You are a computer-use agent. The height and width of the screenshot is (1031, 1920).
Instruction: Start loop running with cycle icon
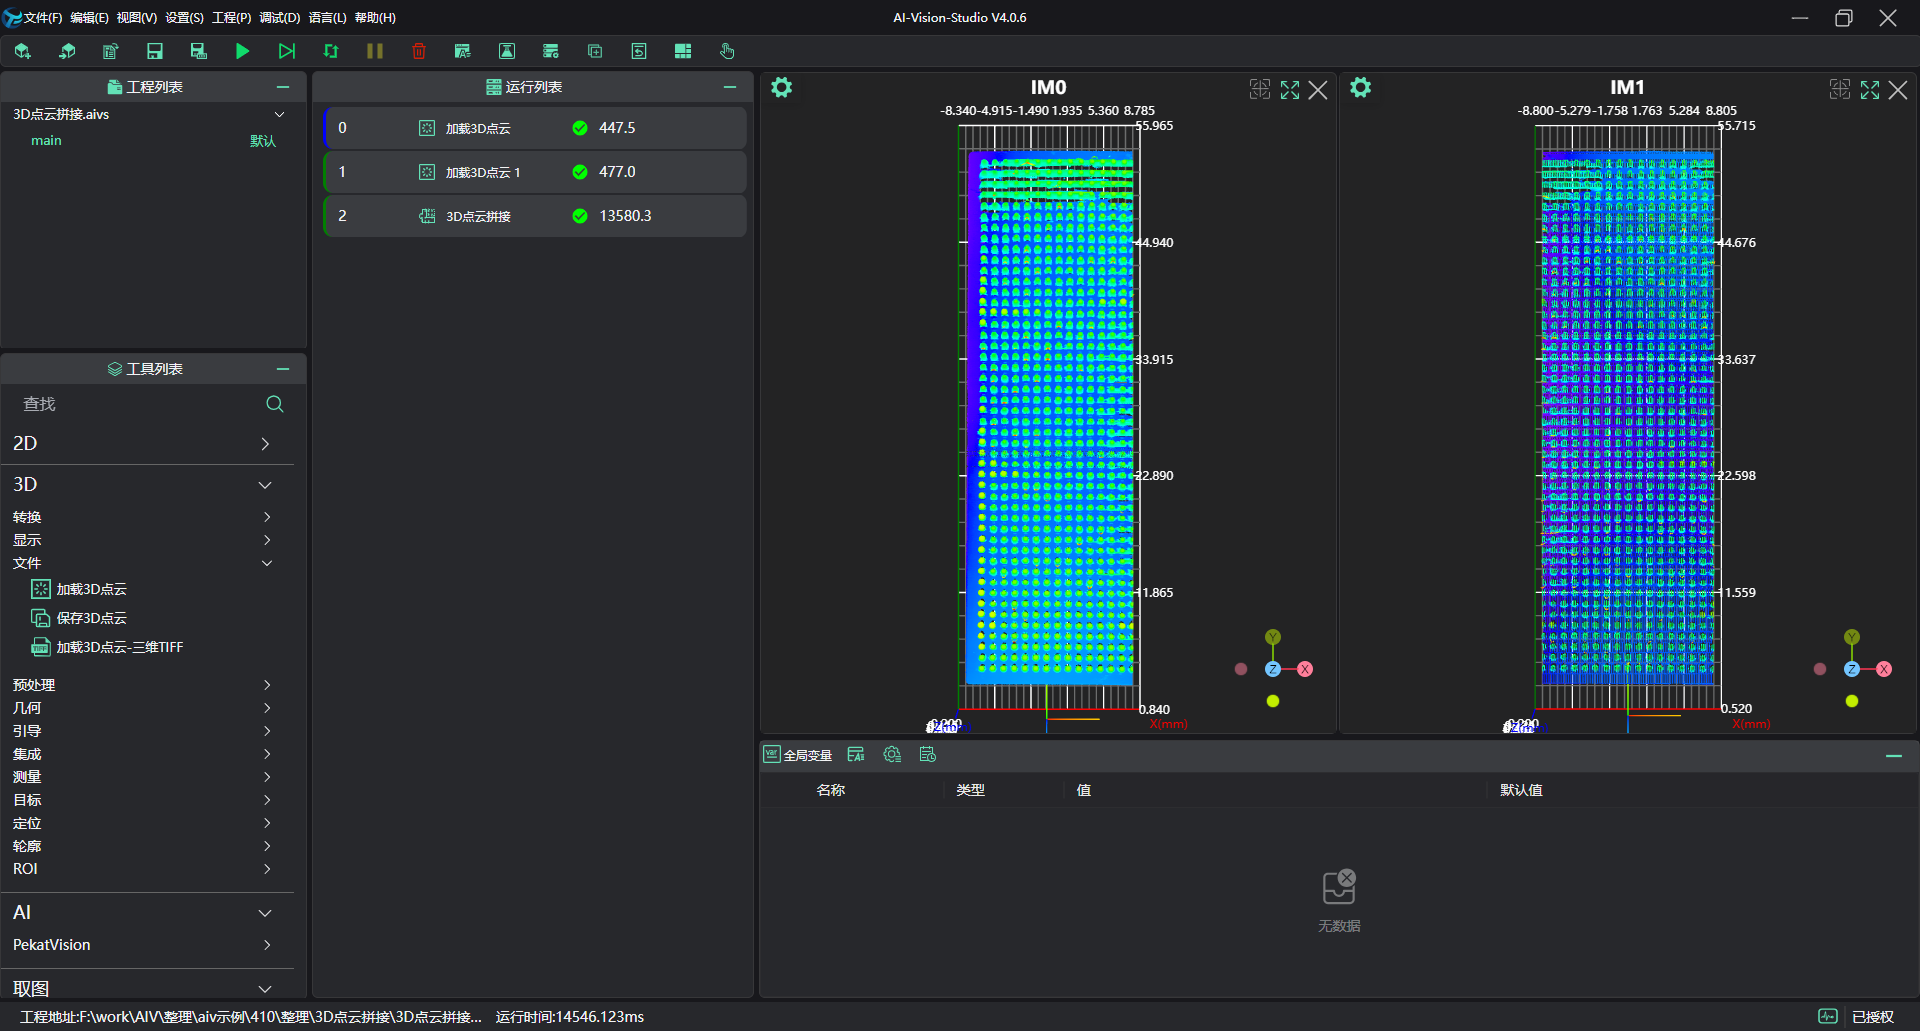click(331, 51)
